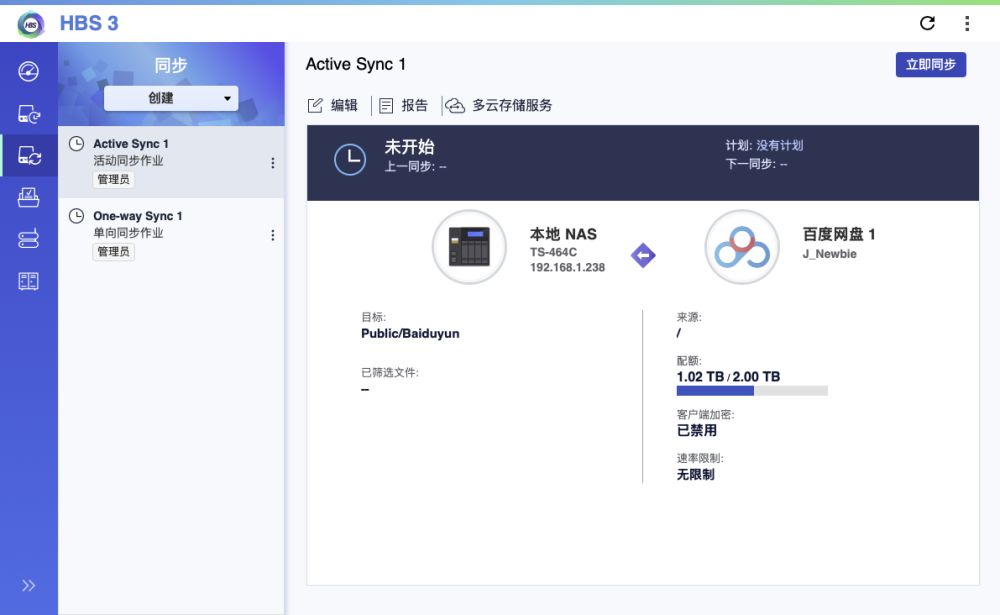Select the Sync sidebar icon

tap(29, 156)
